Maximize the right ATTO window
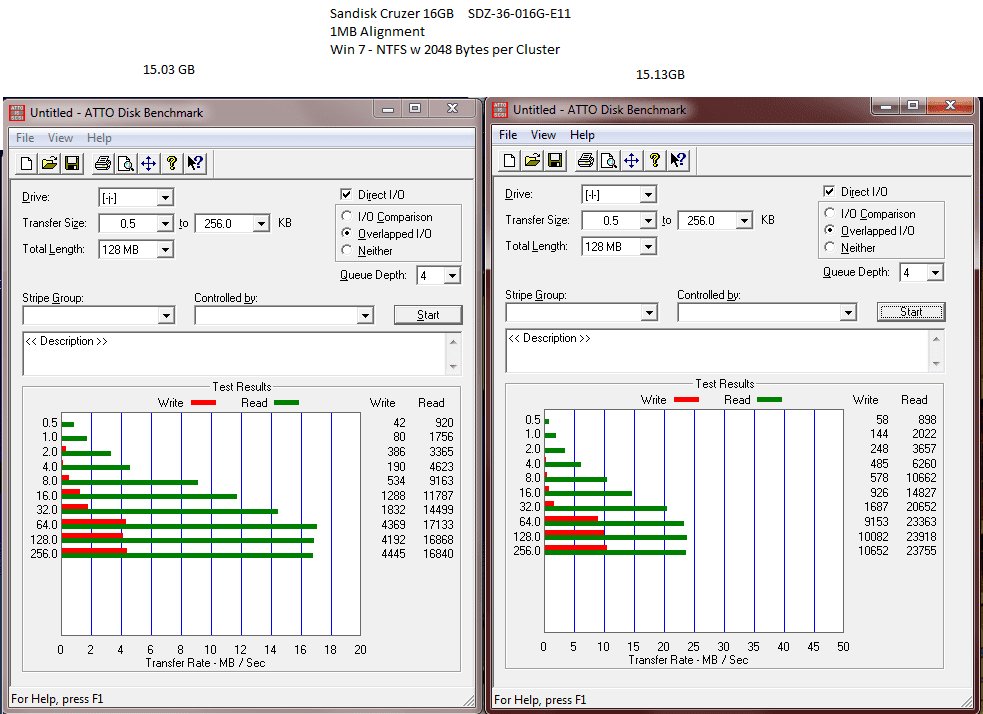 [913, 105]
